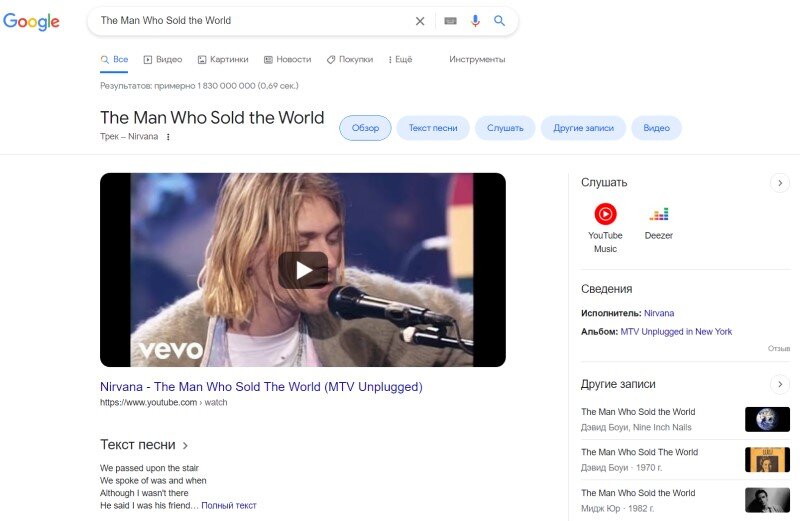Open MTV Unplugged in New York album link
Viewport: 800px width, 521px height.
676,332
